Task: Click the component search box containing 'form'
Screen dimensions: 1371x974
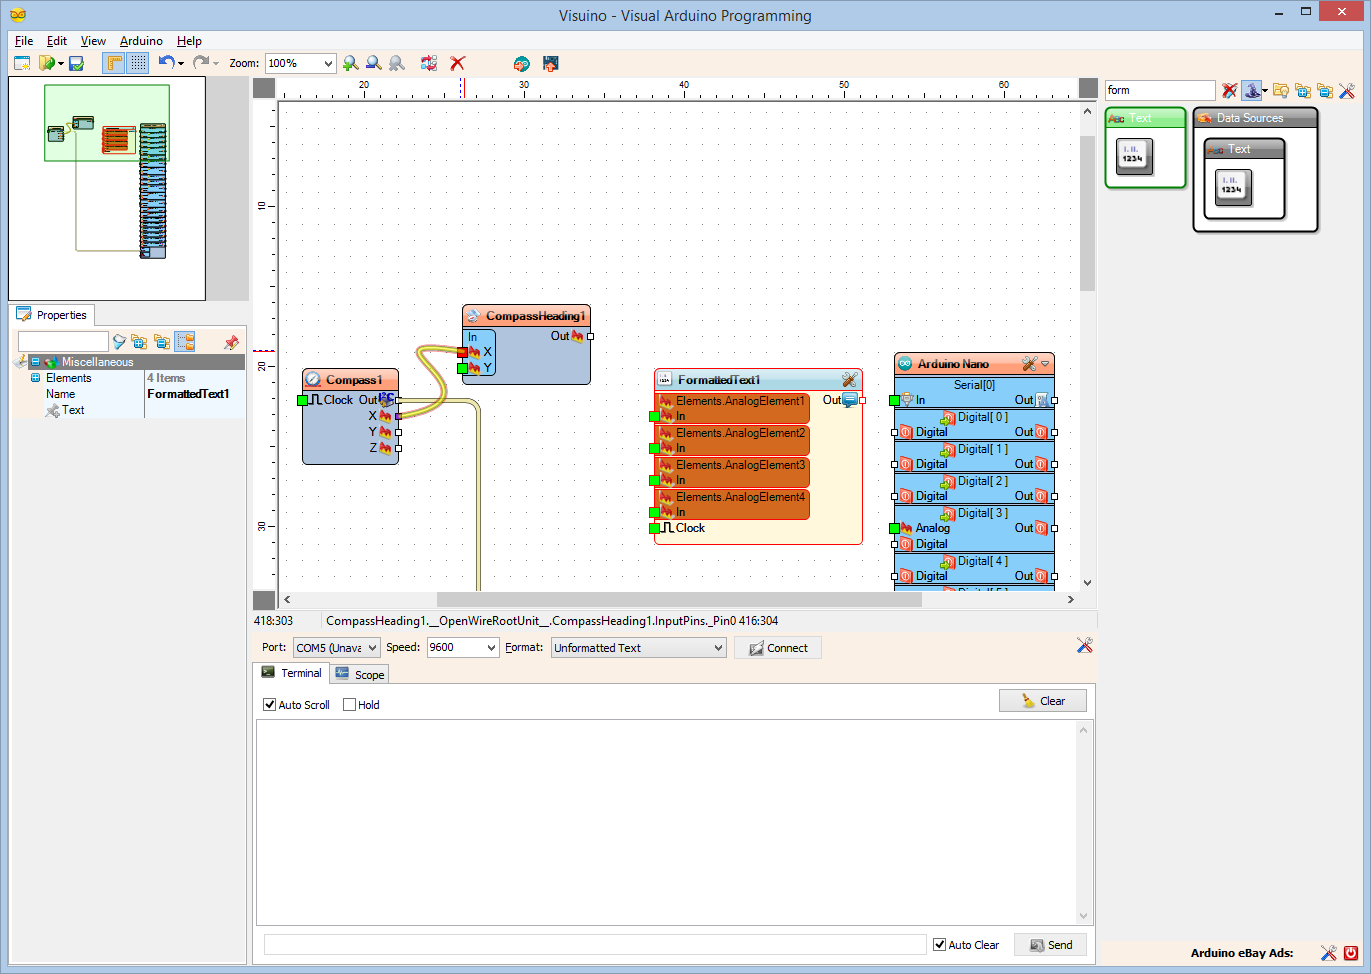Action: click(x=1160, y=90)
